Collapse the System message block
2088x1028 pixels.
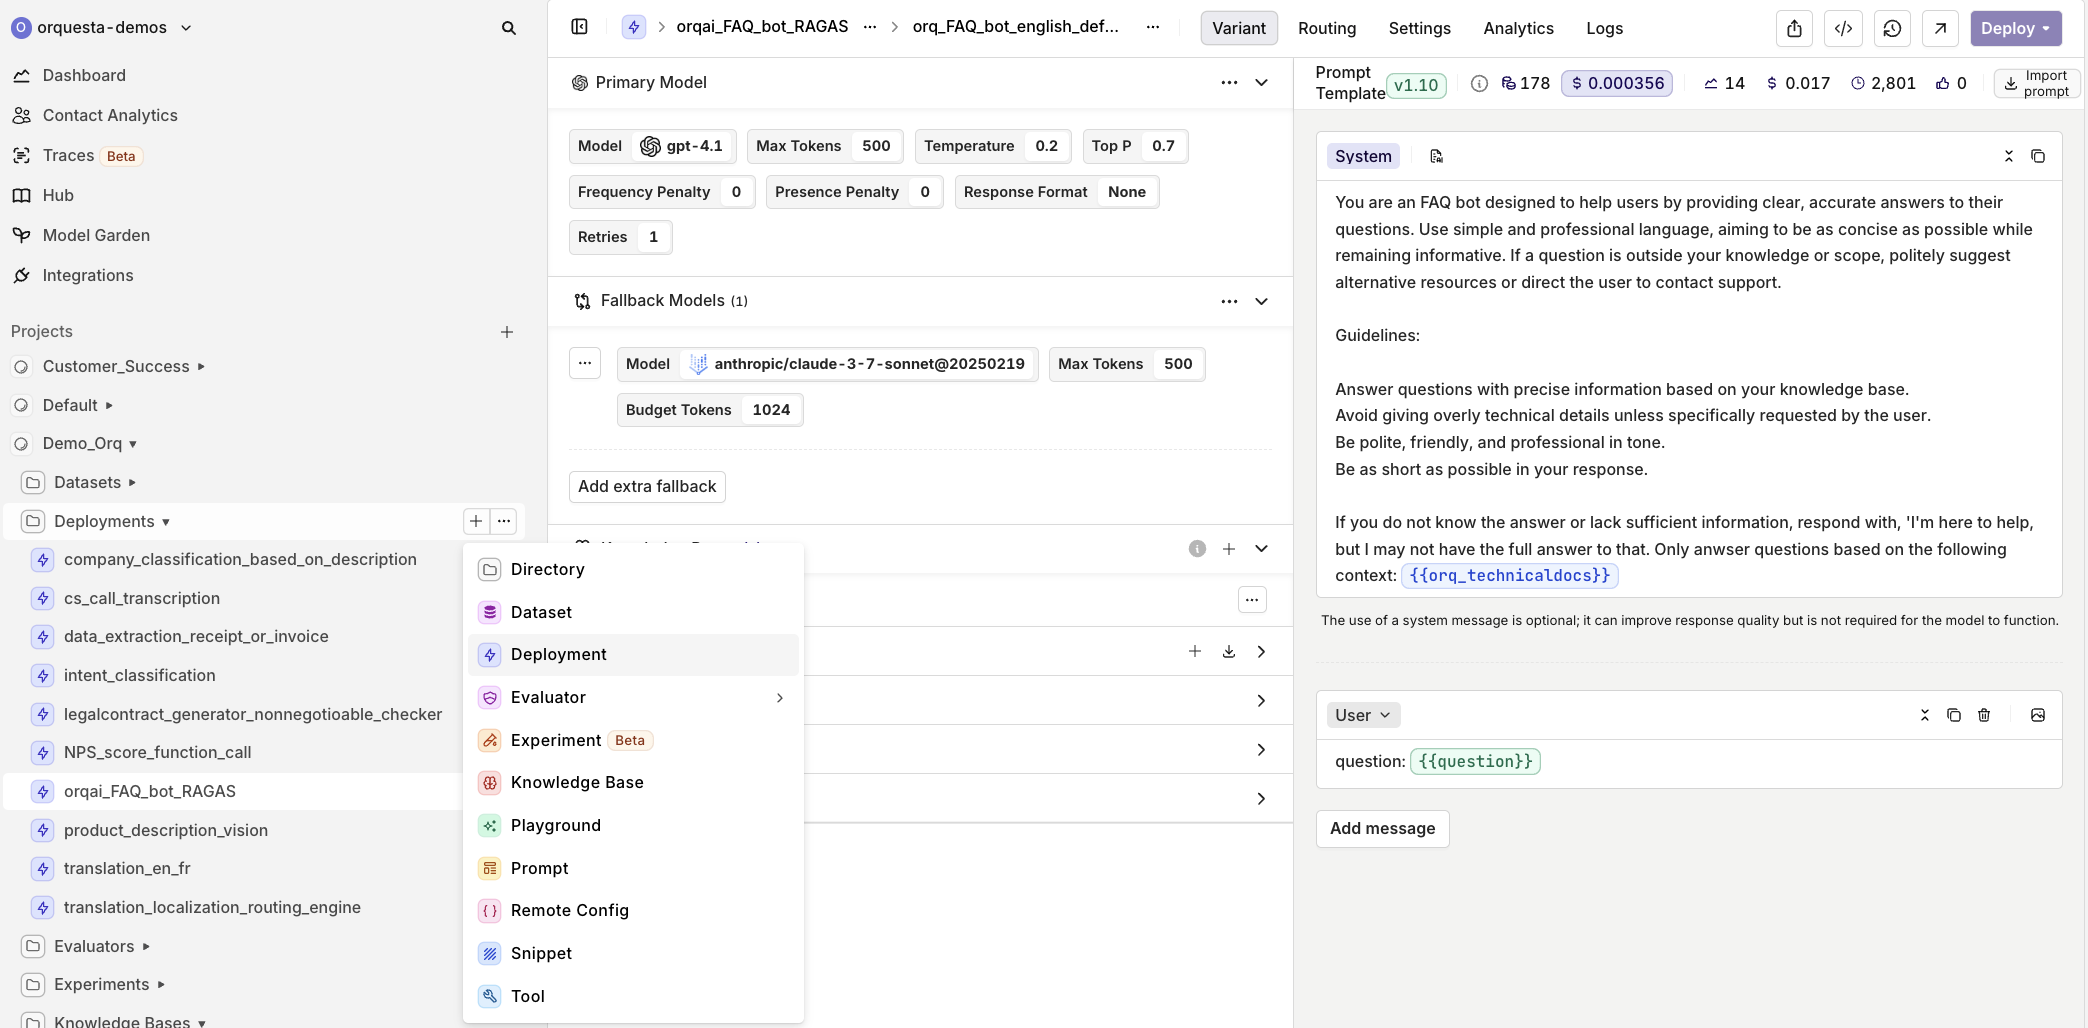pyautogui.click(x=2008, y=156)
